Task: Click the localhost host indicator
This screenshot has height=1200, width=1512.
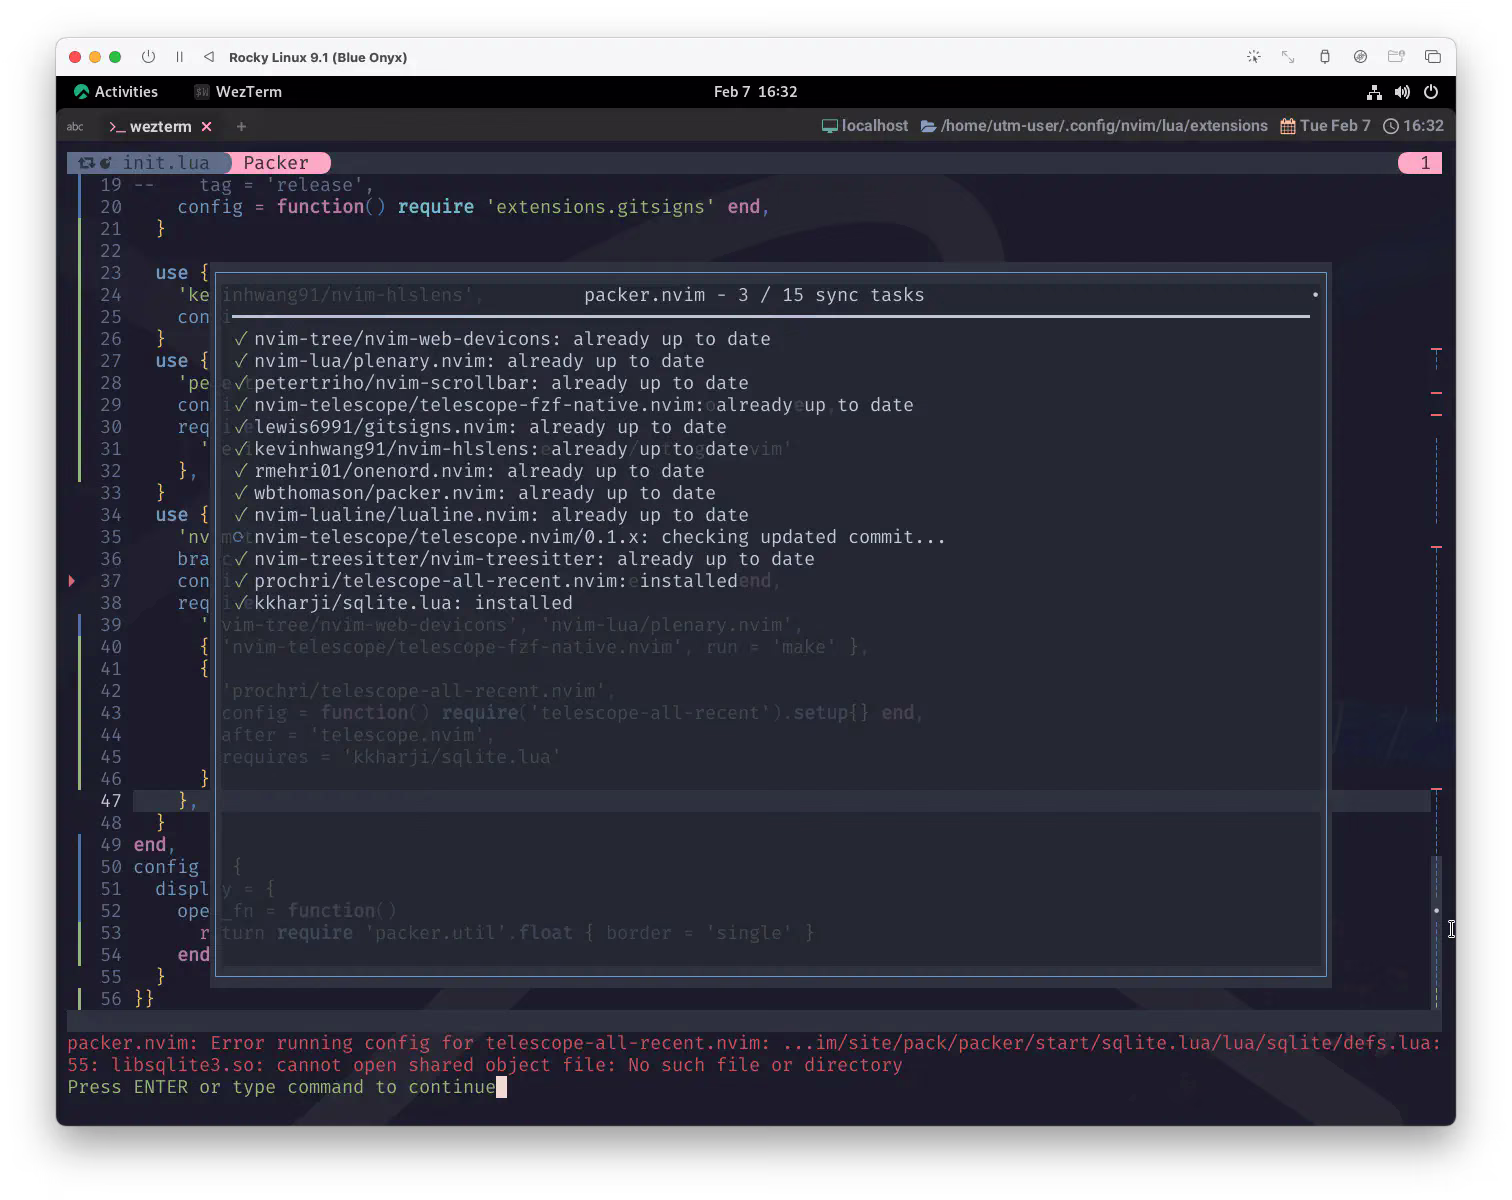Action: tap(865, 126)
